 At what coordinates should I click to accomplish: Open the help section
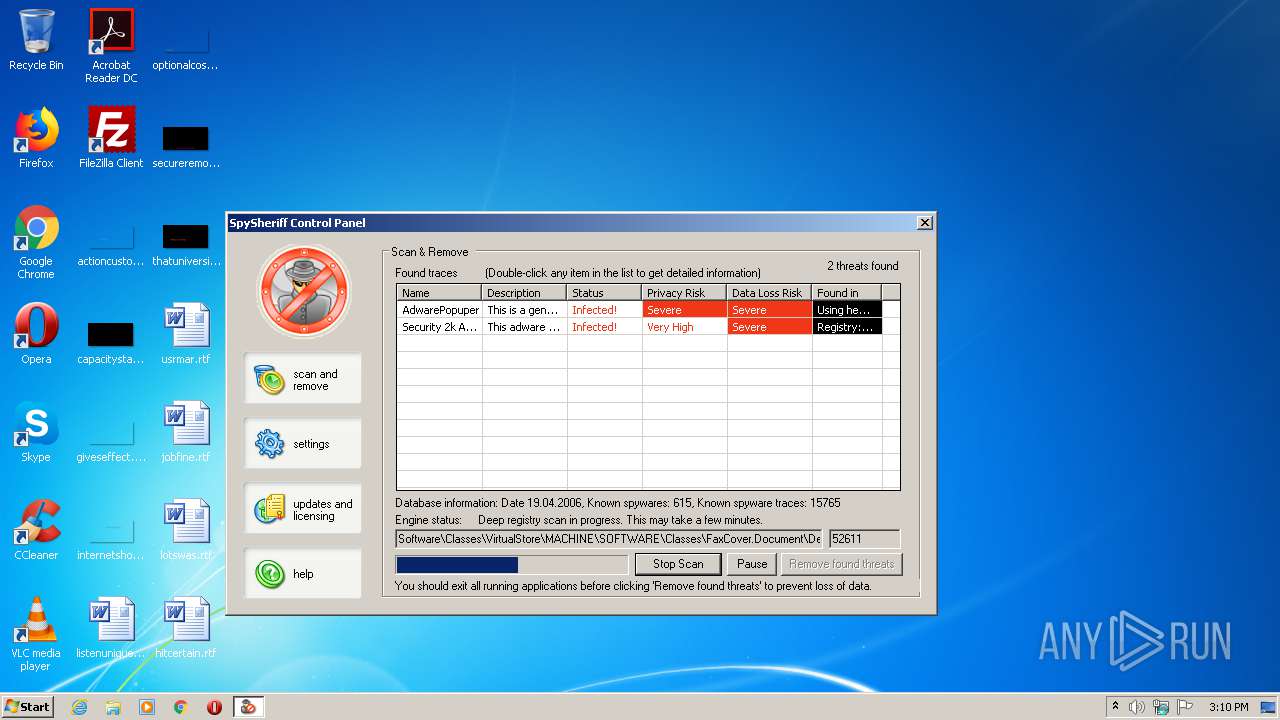(303, 574)
